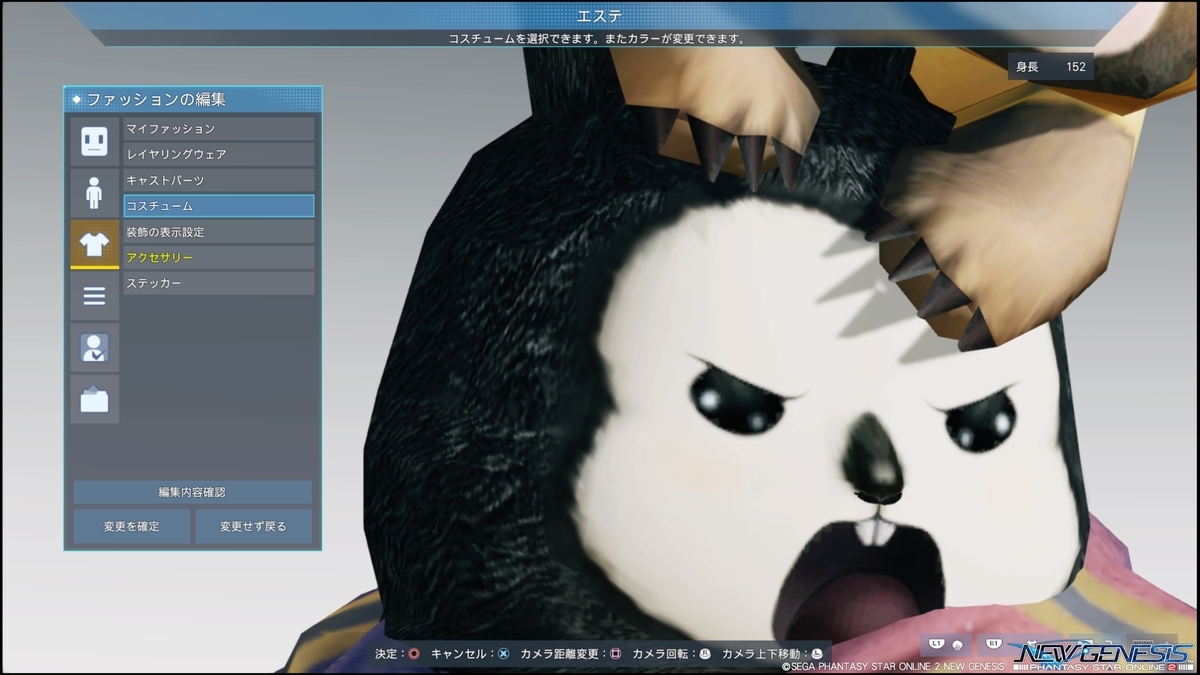
Task: Select ステッカー menu entry
Action: (x=218, y=283)
